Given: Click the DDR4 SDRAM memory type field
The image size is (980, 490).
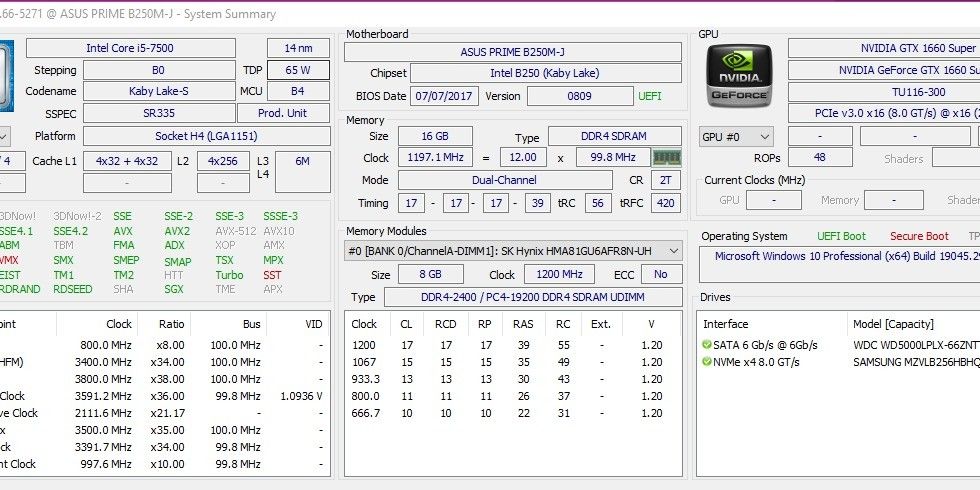Looking at the screenshot, I should 614,136.
